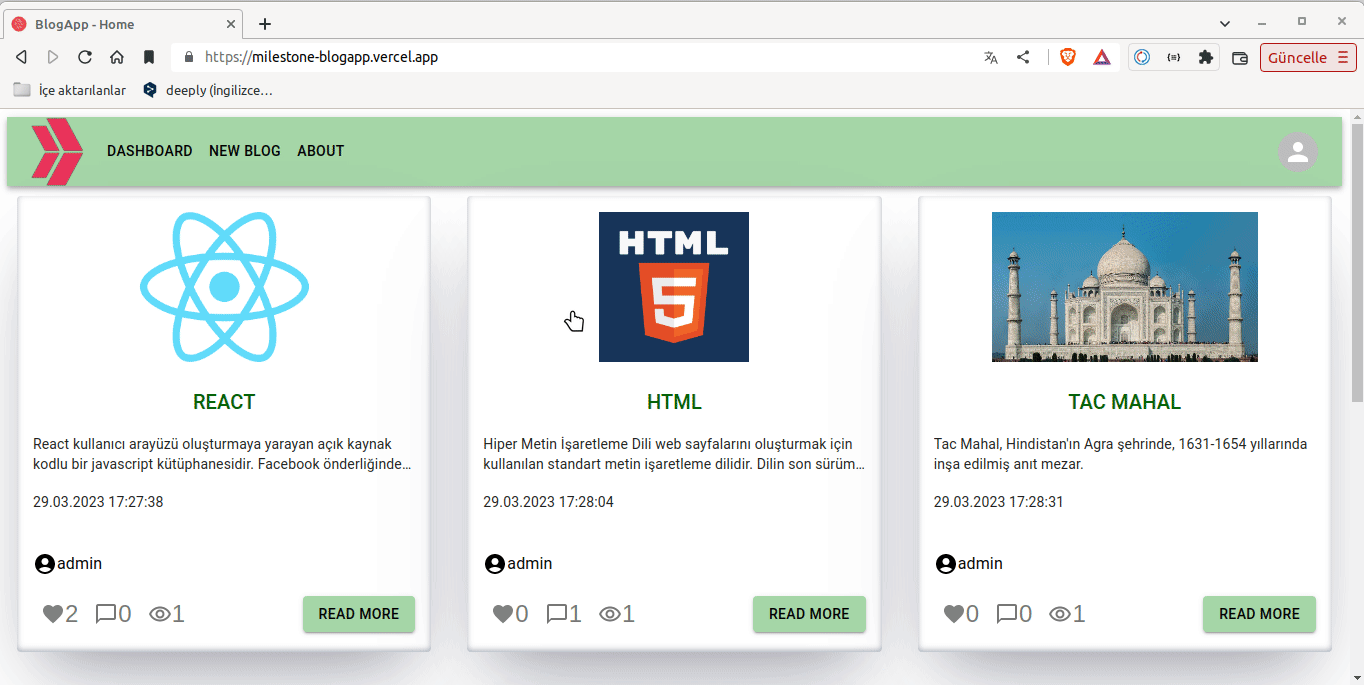Image resolution: width=1364 pixels, height=685 pixels.
Task: Click the HTML card title
Action: [674, 402]
